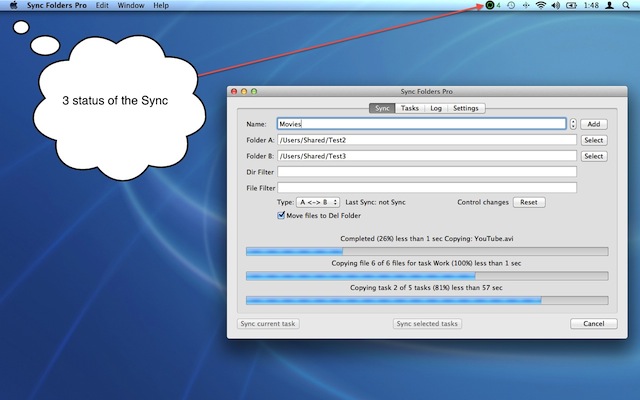Click in the Dir Filter input field
This screenshot has width=640, height=400.
(427, 172)
